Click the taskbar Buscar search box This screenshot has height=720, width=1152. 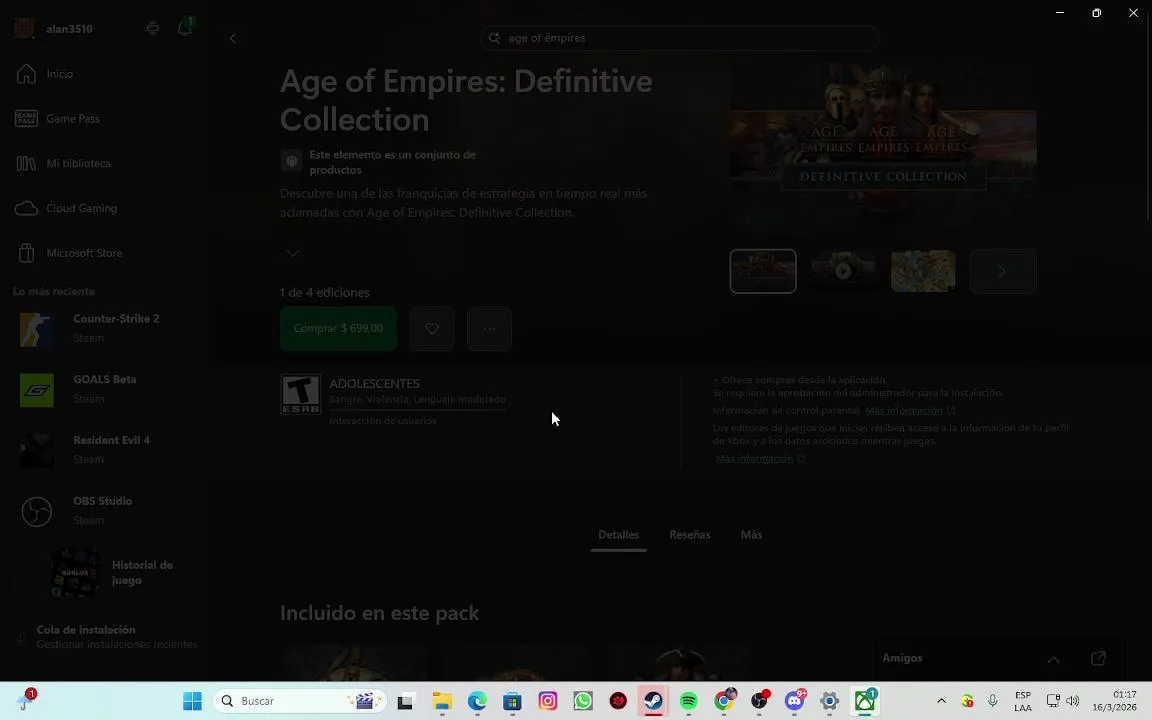pos(300,701)
